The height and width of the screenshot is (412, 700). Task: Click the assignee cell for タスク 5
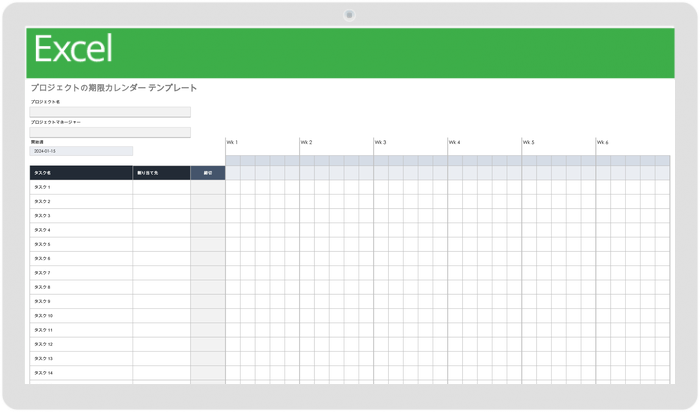162,244
